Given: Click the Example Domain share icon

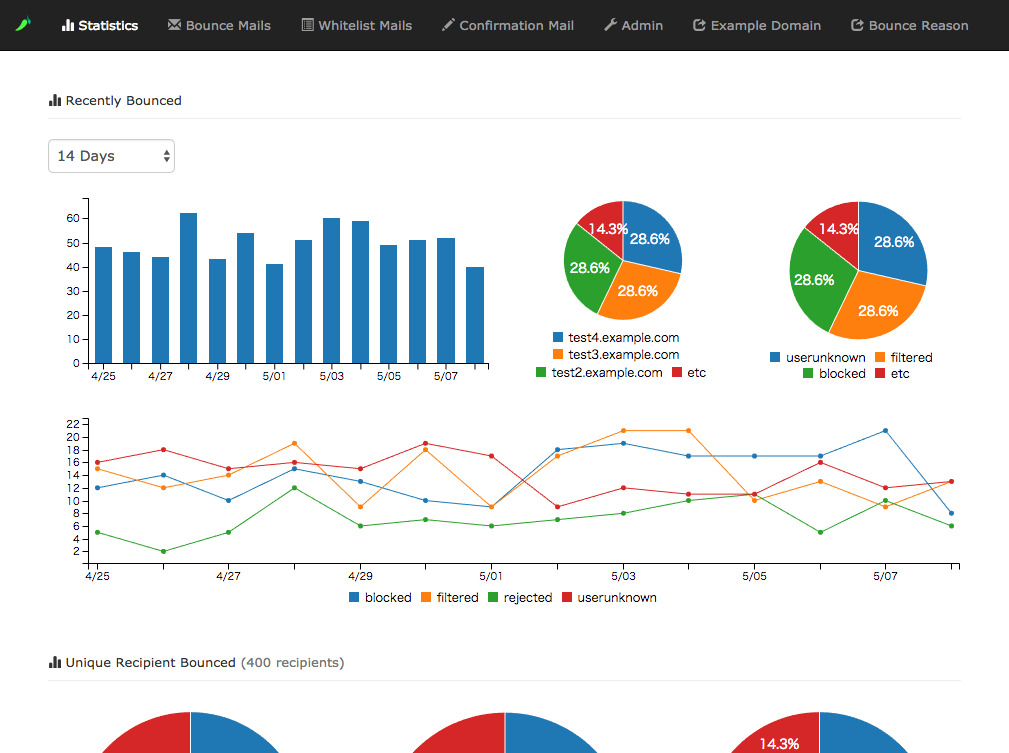Looking at the screenshot, I should [699, 25].
